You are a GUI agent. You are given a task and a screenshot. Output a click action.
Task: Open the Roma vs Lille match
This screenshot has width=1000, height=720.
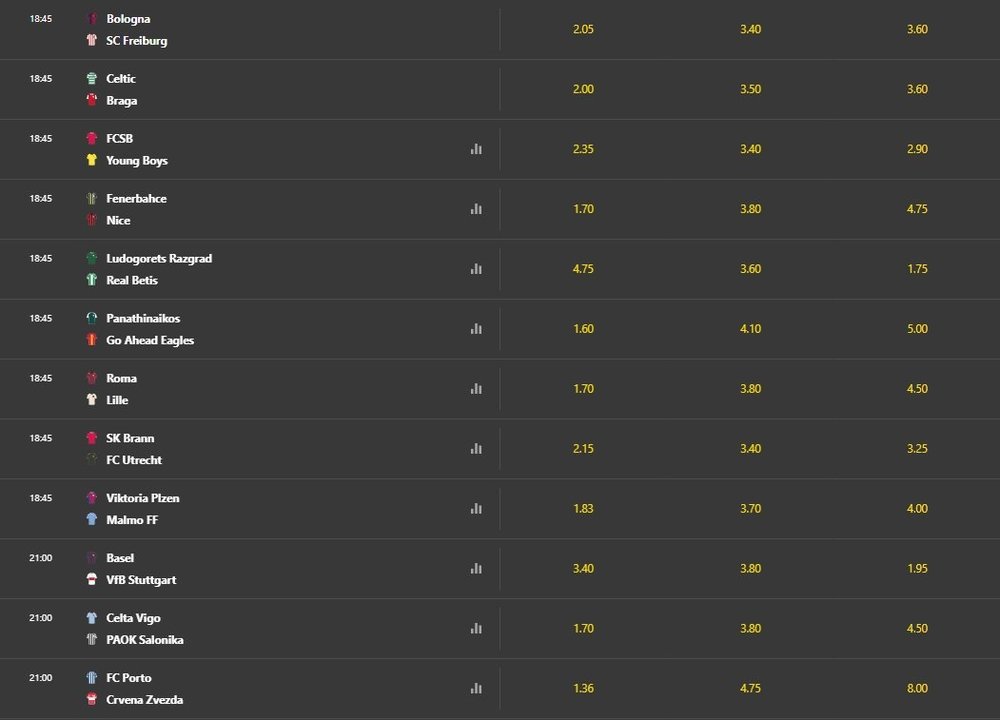point(250,389)
